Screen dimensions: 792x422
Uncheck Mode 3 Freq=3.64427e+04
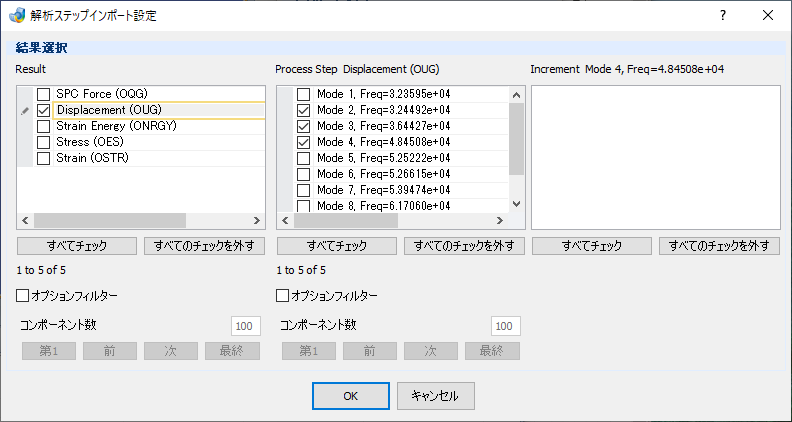[x=304, y=126]
